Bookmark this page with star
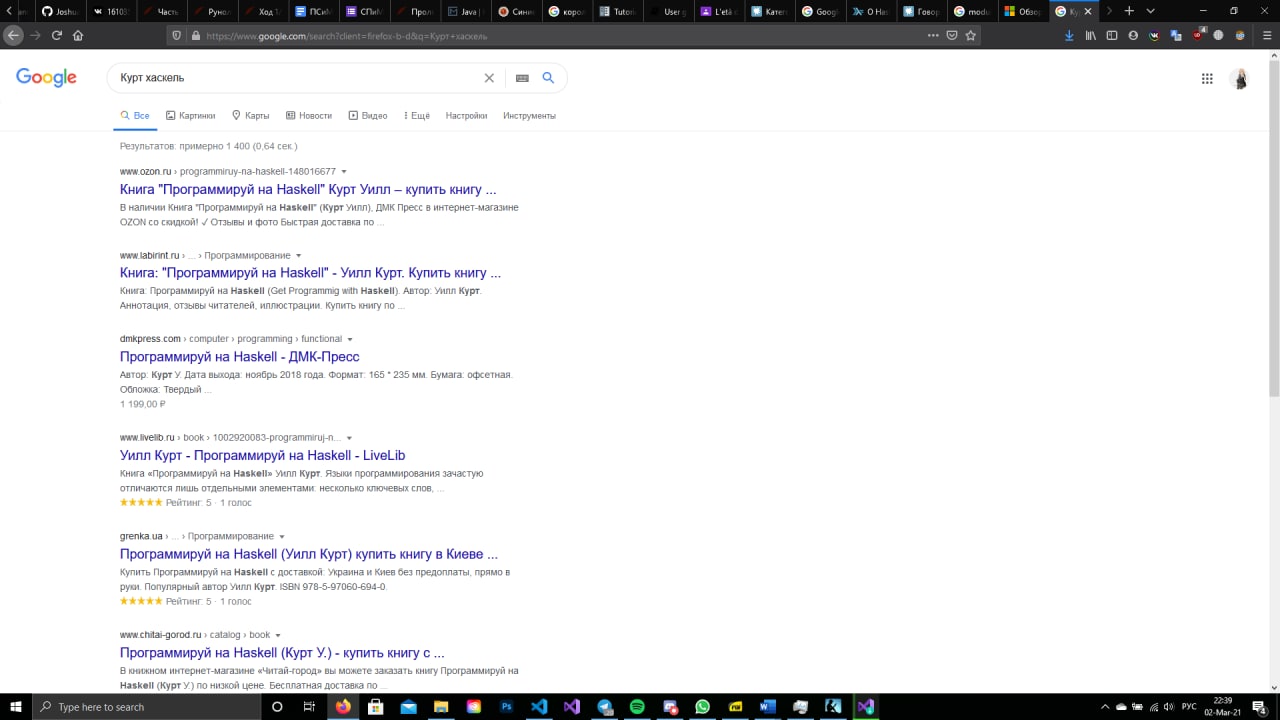This screenshot has width=1280, height=720. (970, 35)
